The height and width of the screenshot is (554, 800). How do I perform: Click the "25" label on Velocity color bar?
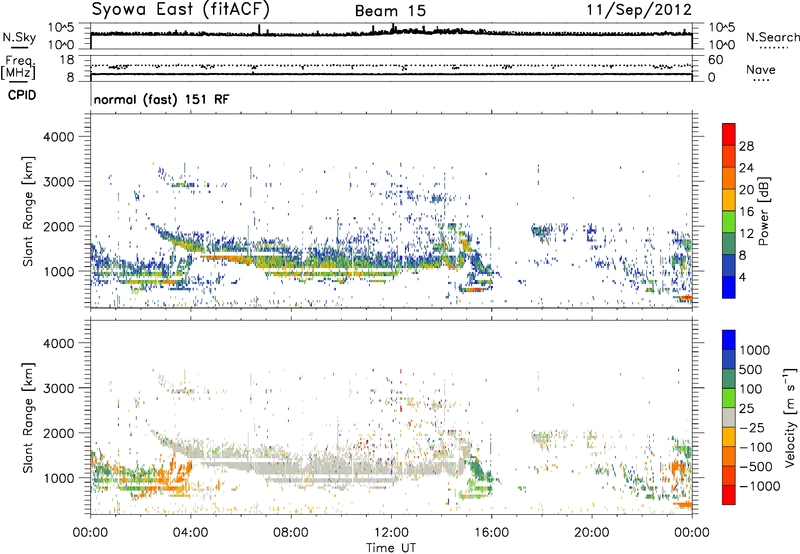[x=746, y=409]
